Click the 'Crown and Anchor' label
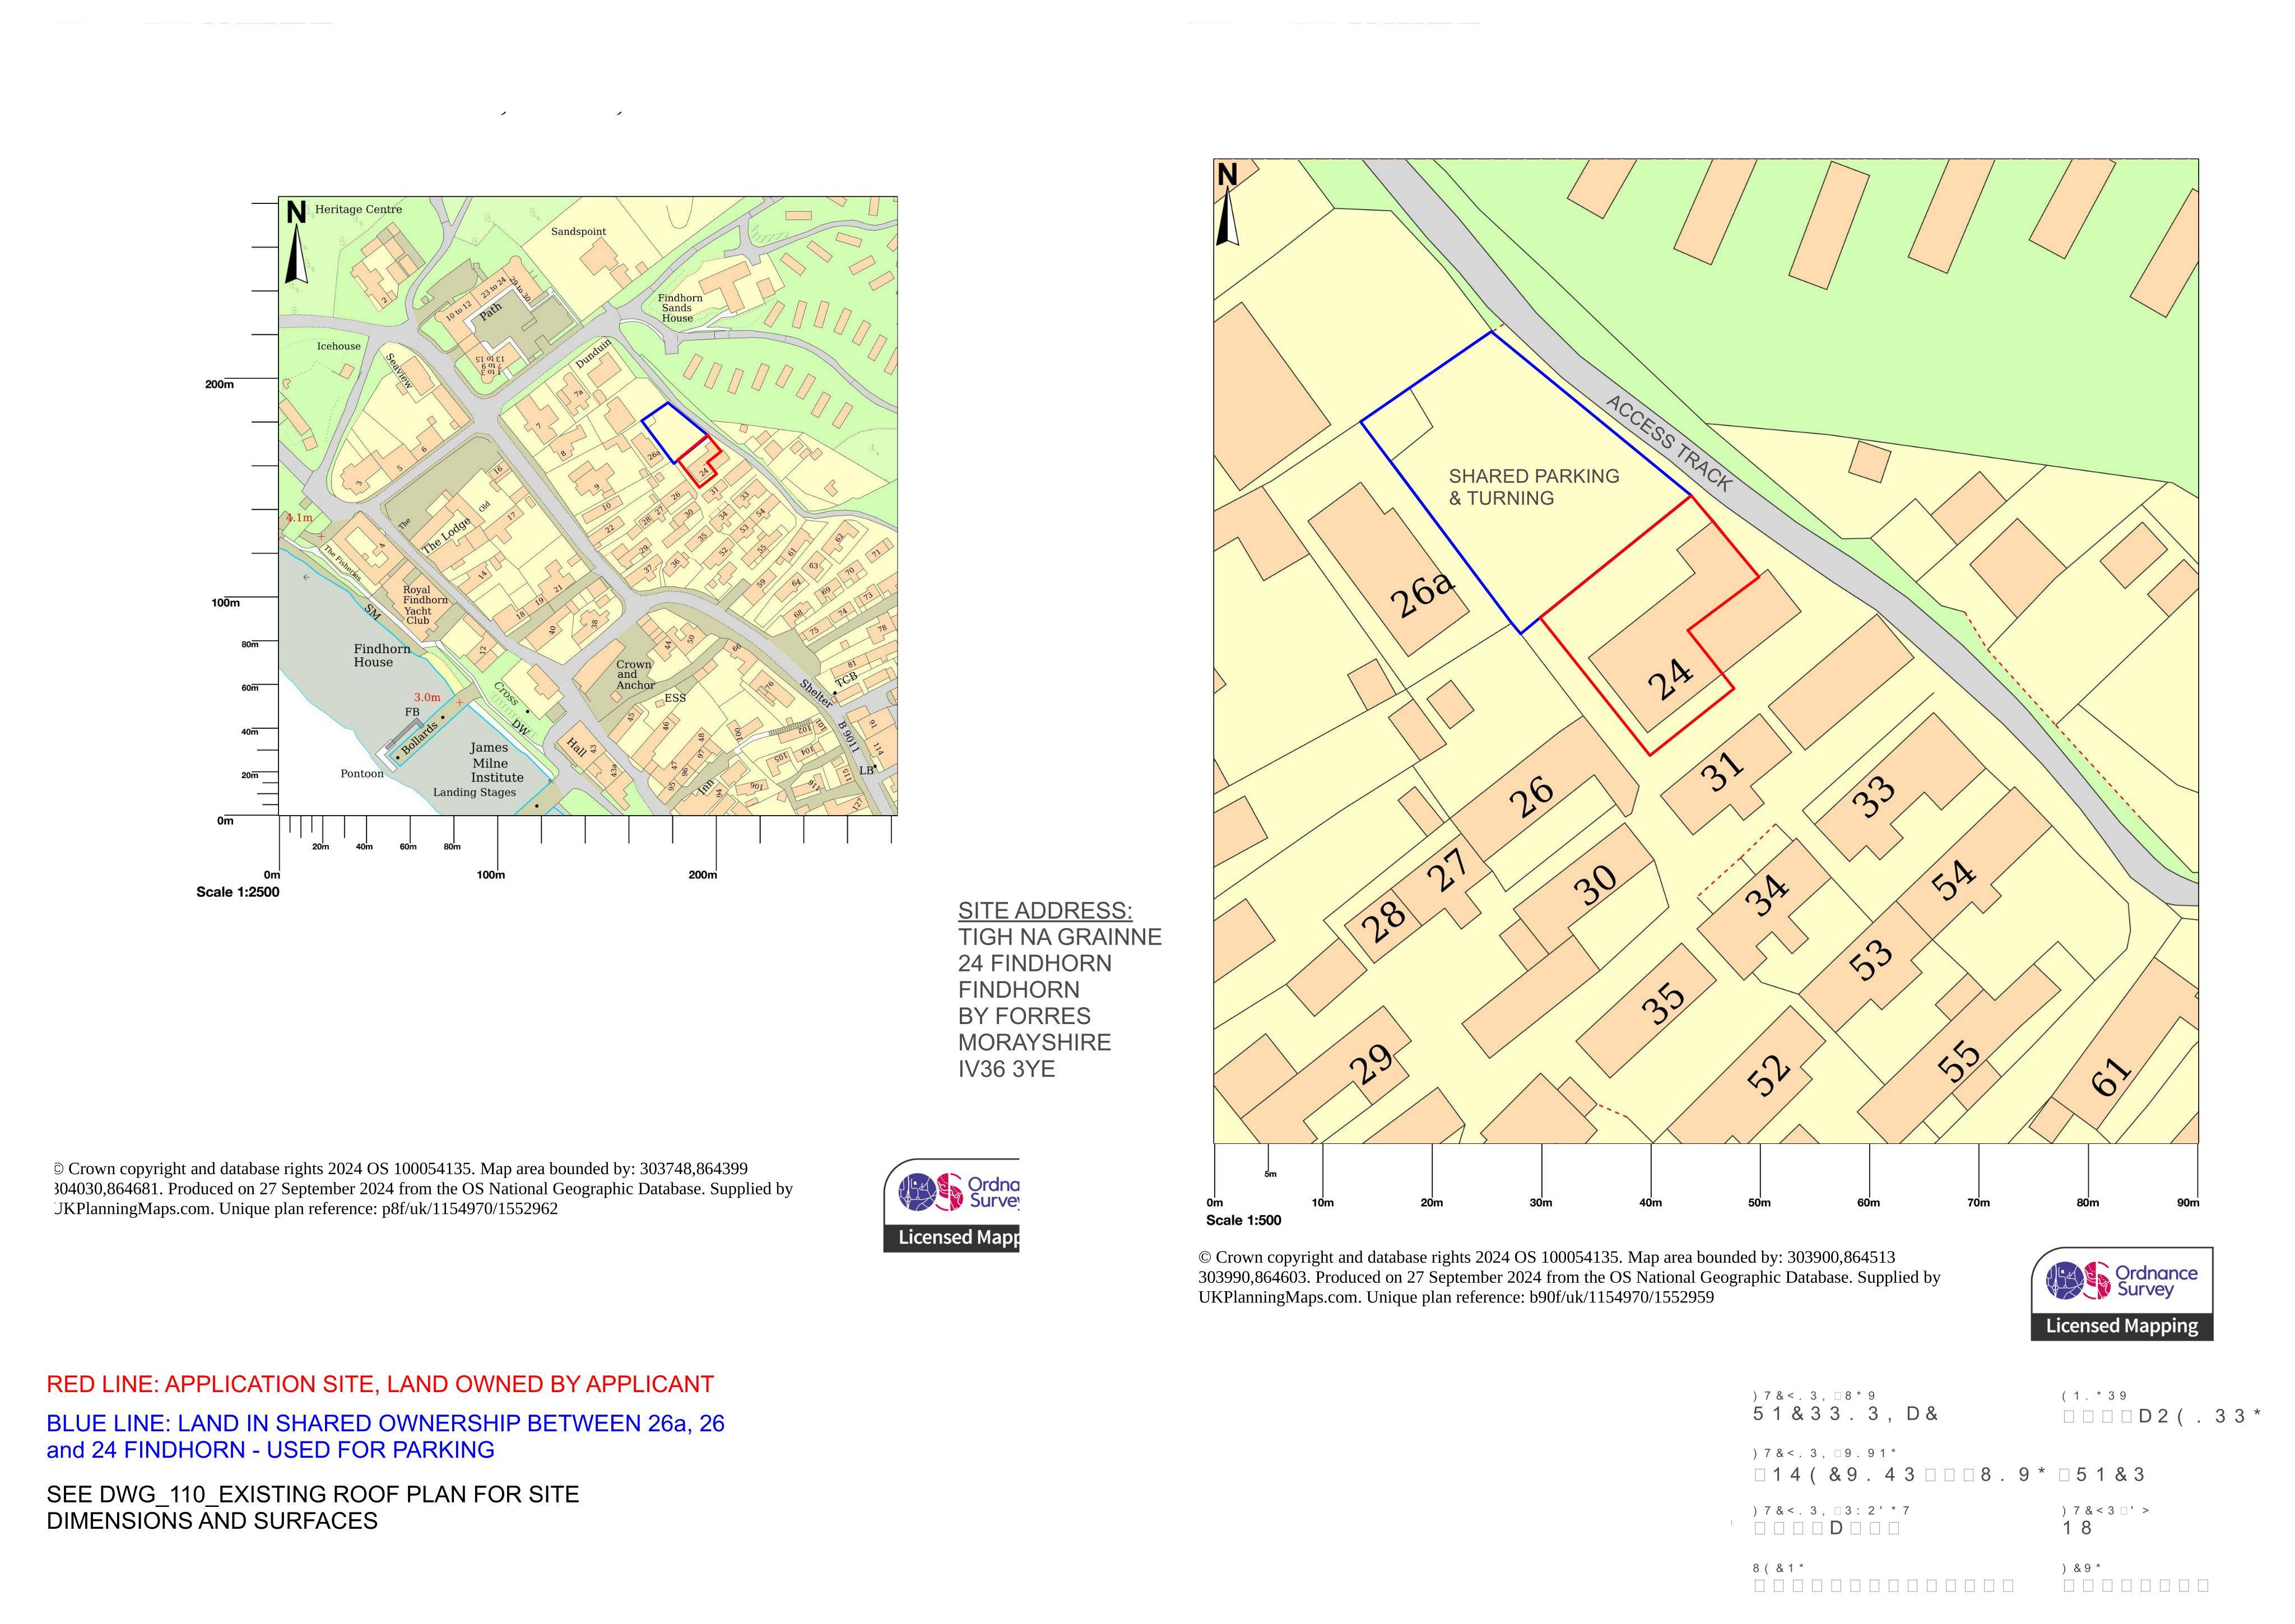The image size is (2295, 1624). coord(635,674)
